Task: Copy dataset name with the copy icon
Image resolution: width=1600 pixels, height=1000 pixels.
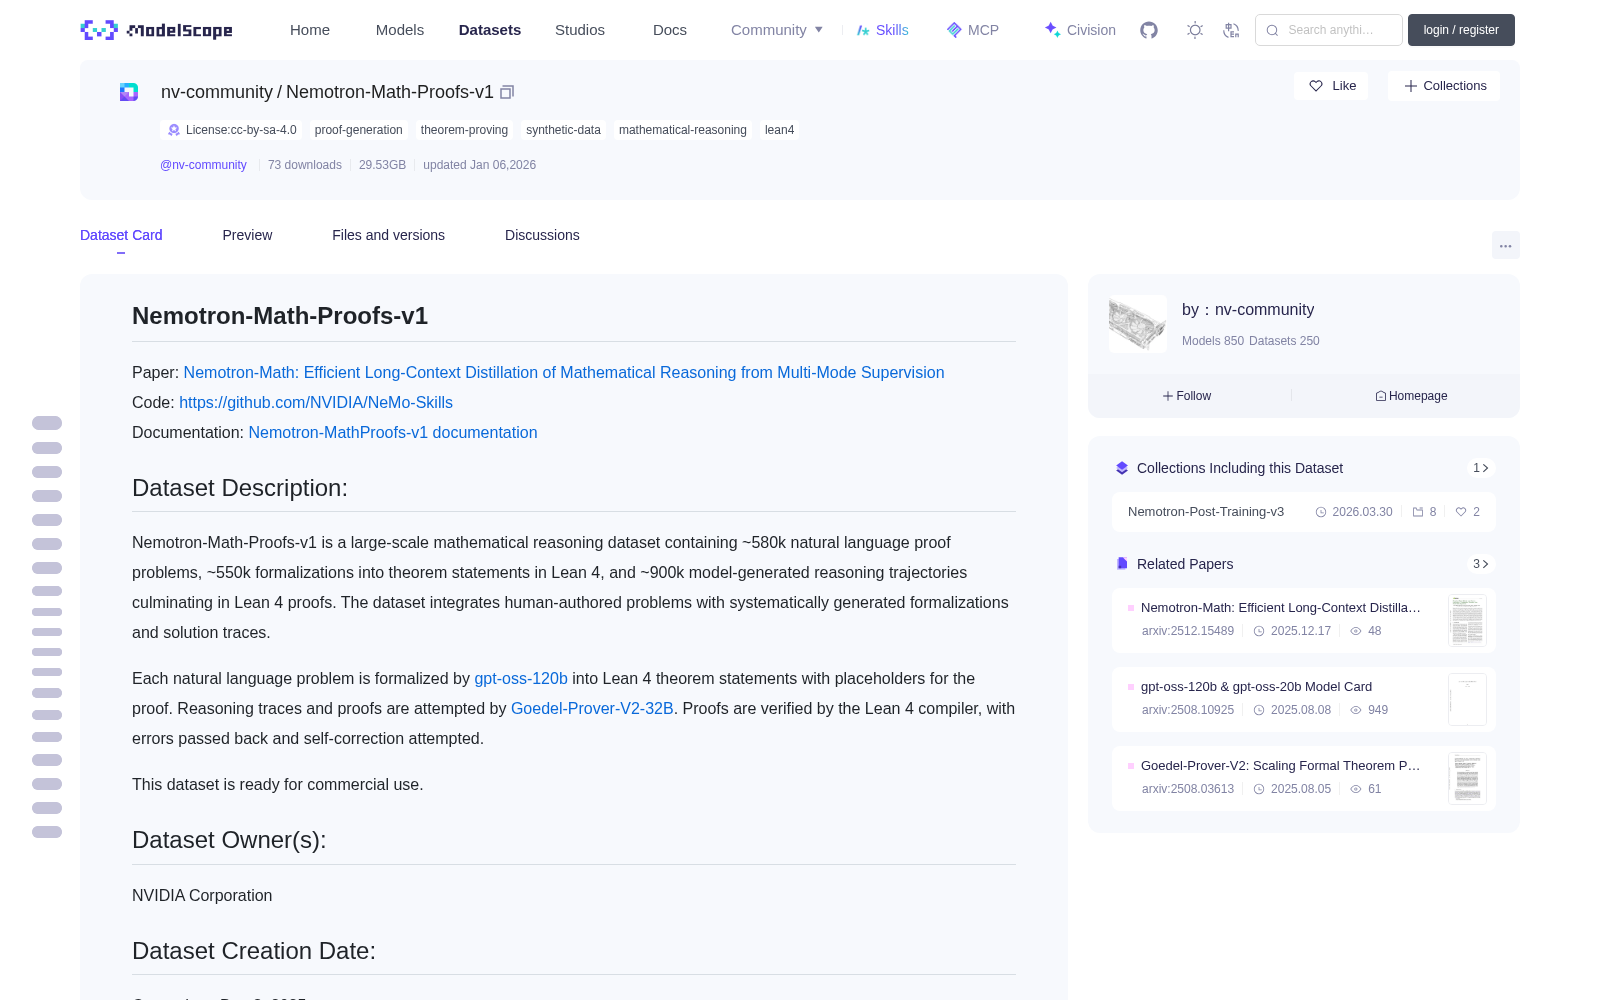Action: [507, 92]
